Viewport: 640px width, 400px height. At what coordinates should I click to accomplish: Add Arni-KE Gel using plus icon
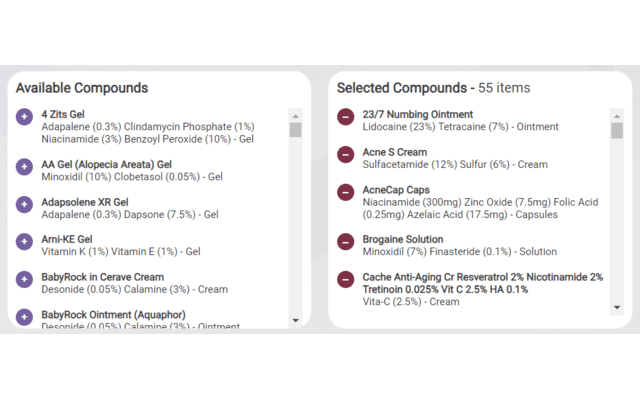24,242
